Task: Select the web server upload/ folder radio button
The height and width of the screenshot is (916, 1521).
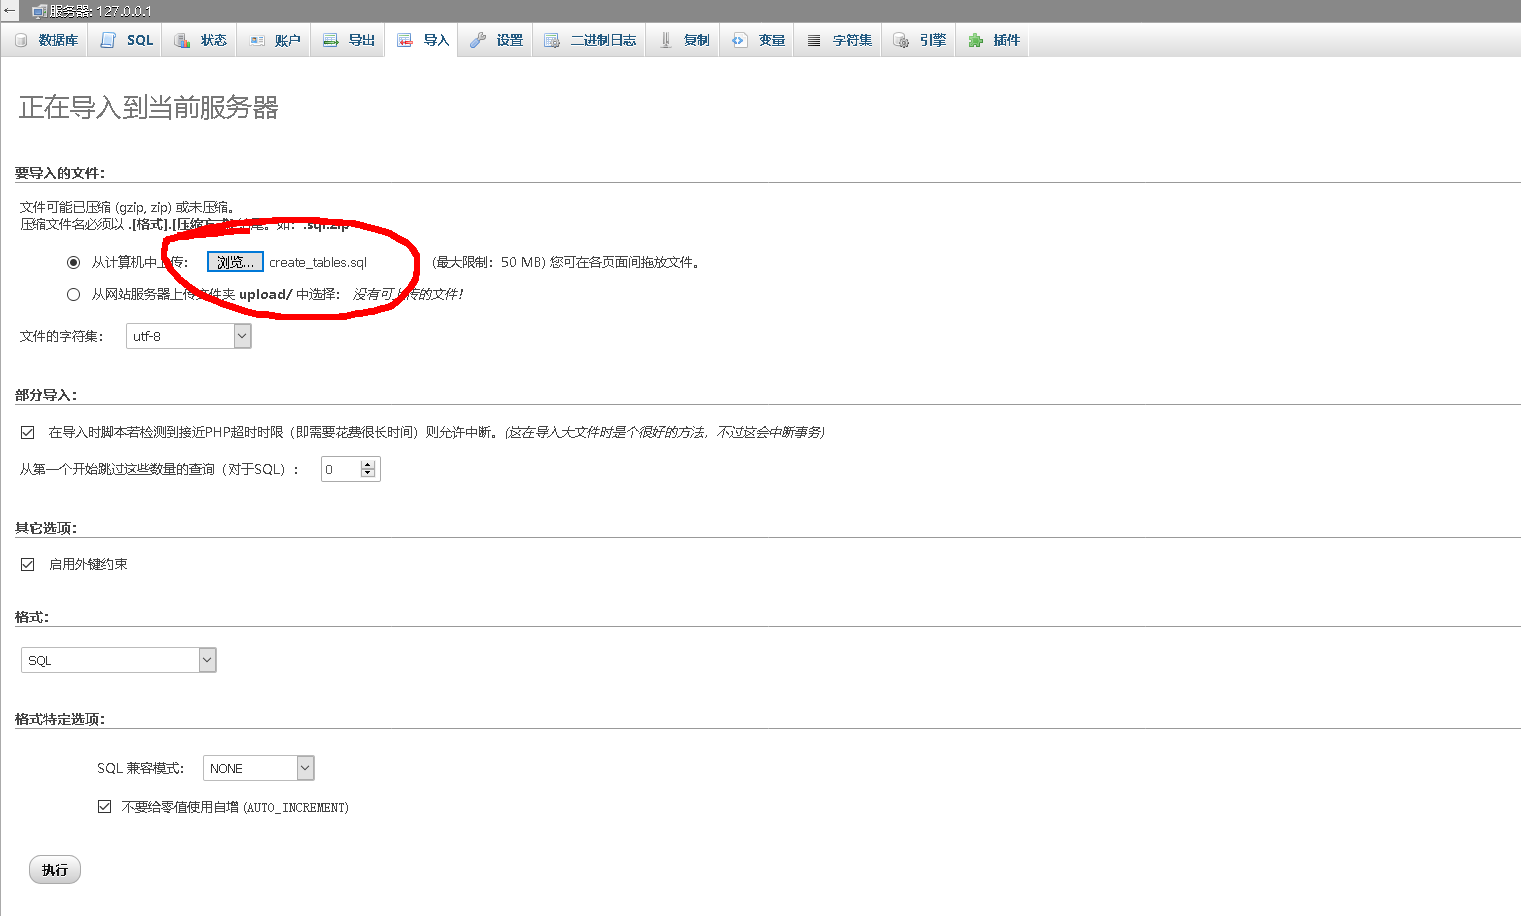Action: tap(73, 294)
